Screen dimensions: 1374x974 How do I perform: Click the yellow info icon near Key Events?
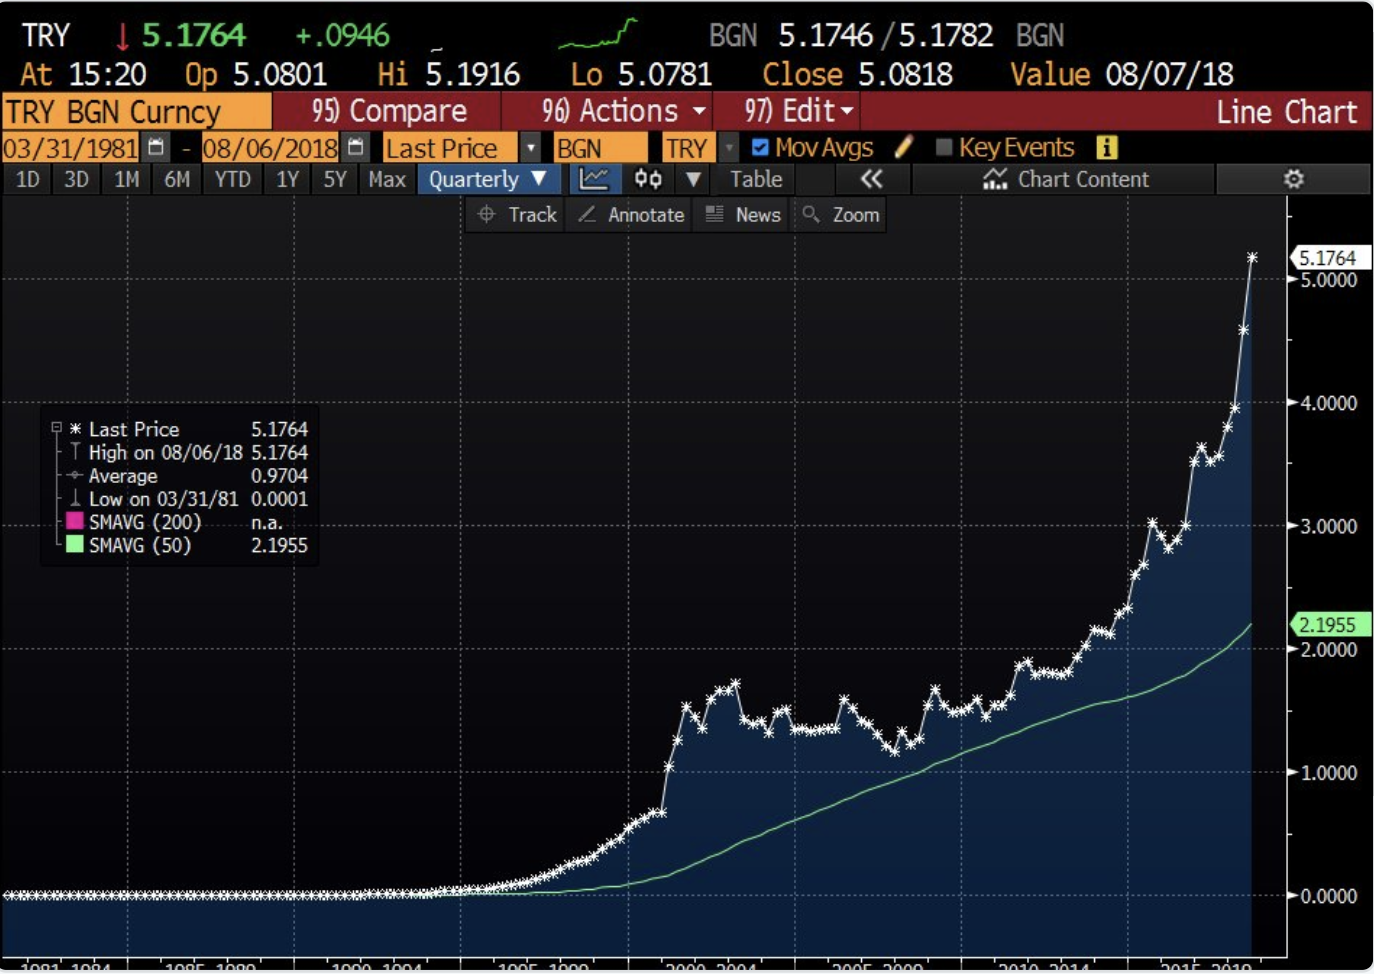(1106, 147)
